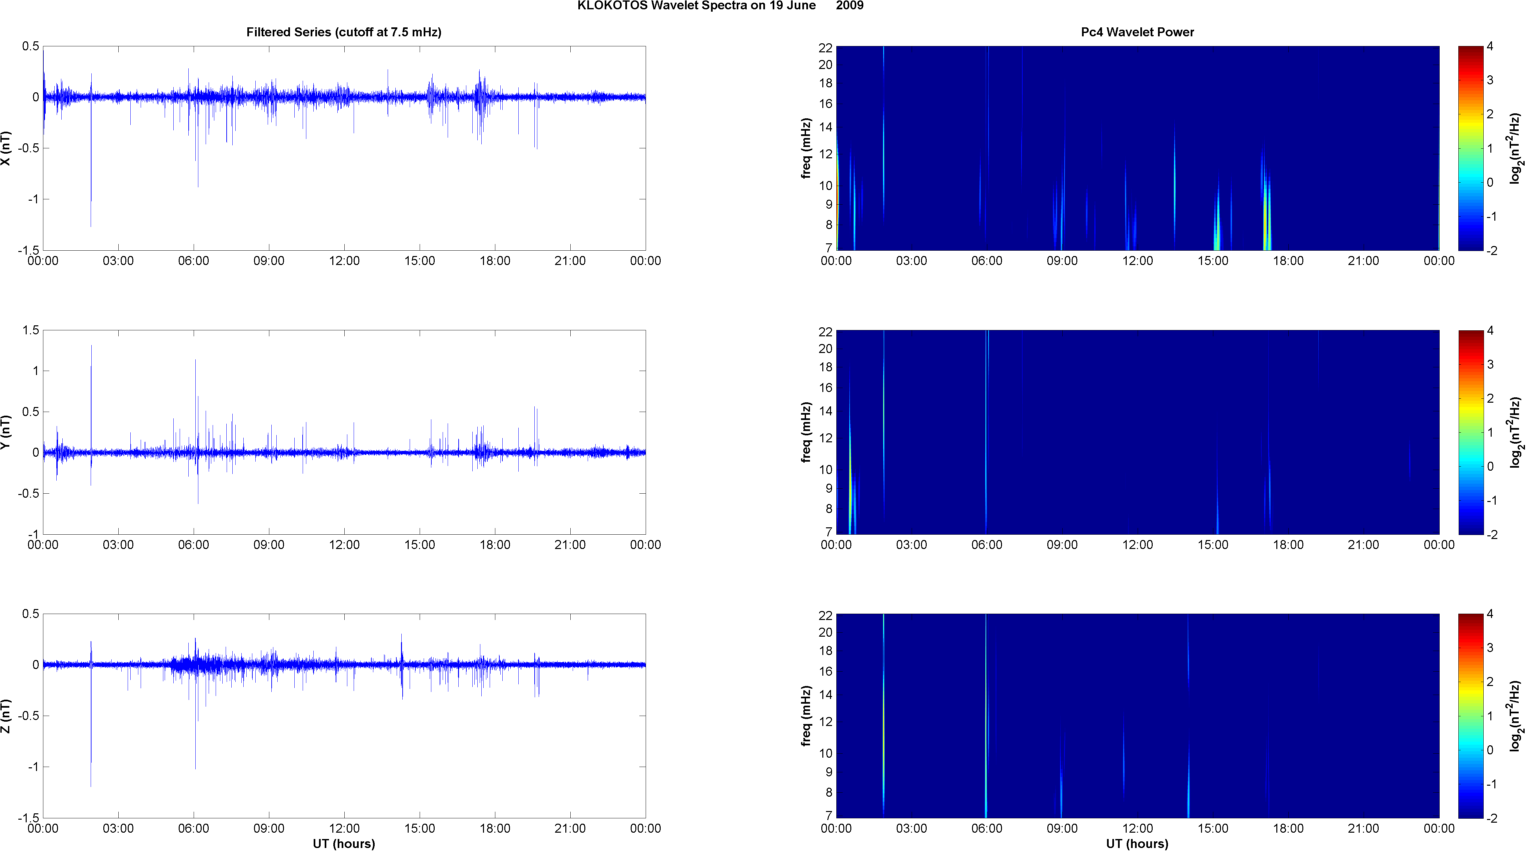Select the Y (nT) axis label
The width and height of the screenshot is (1526, 851).
pos(6,432)
